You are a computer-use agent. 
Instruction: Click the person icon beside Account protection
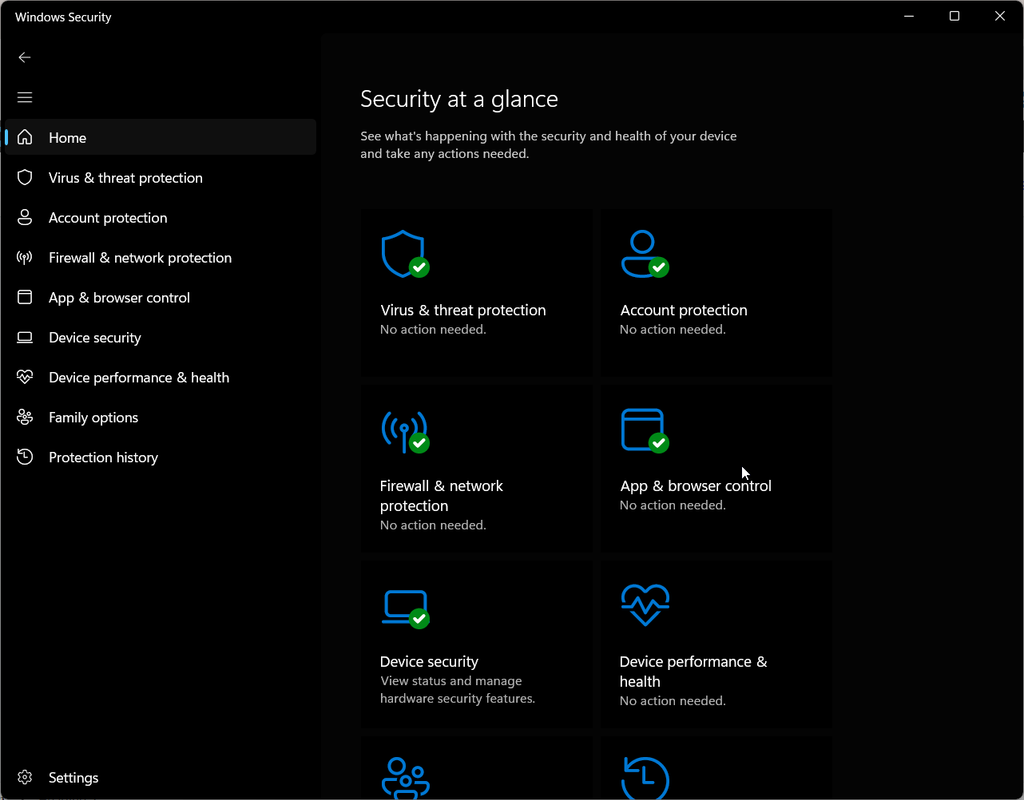click(25, 217)
